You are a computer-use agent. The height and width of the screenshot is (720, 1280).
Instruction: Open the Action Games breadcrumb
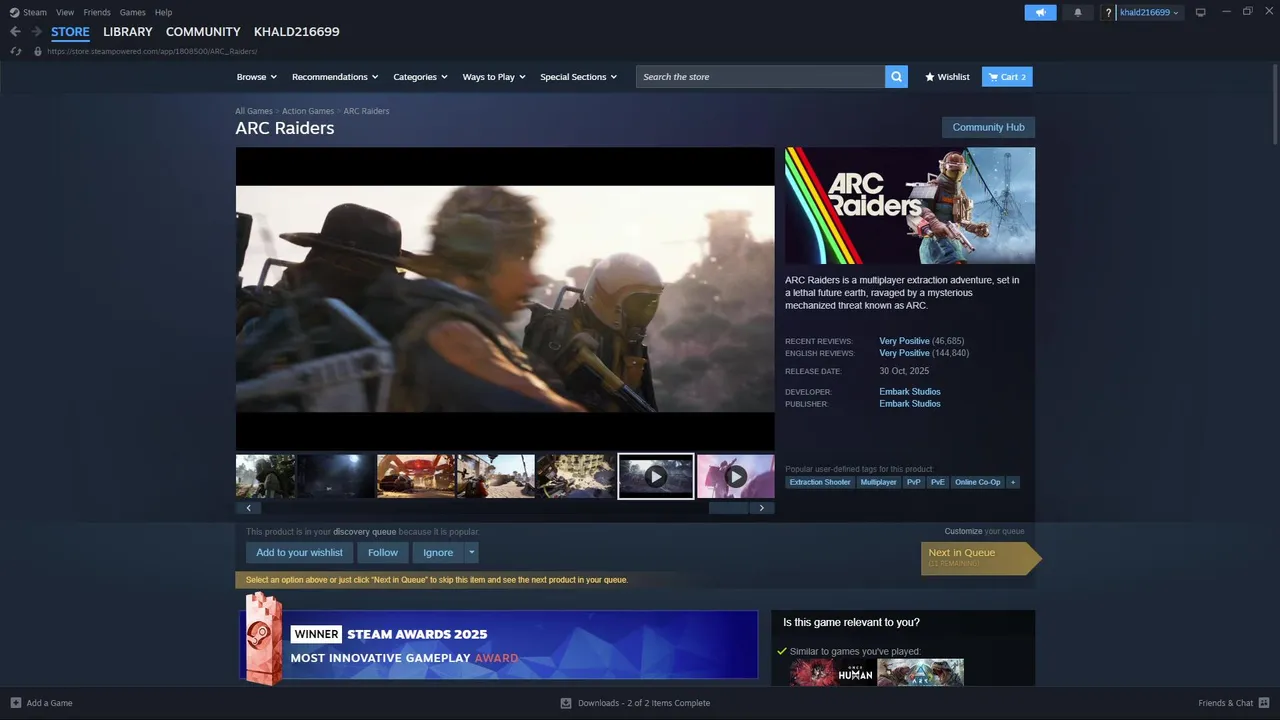[x=308, y=111]
